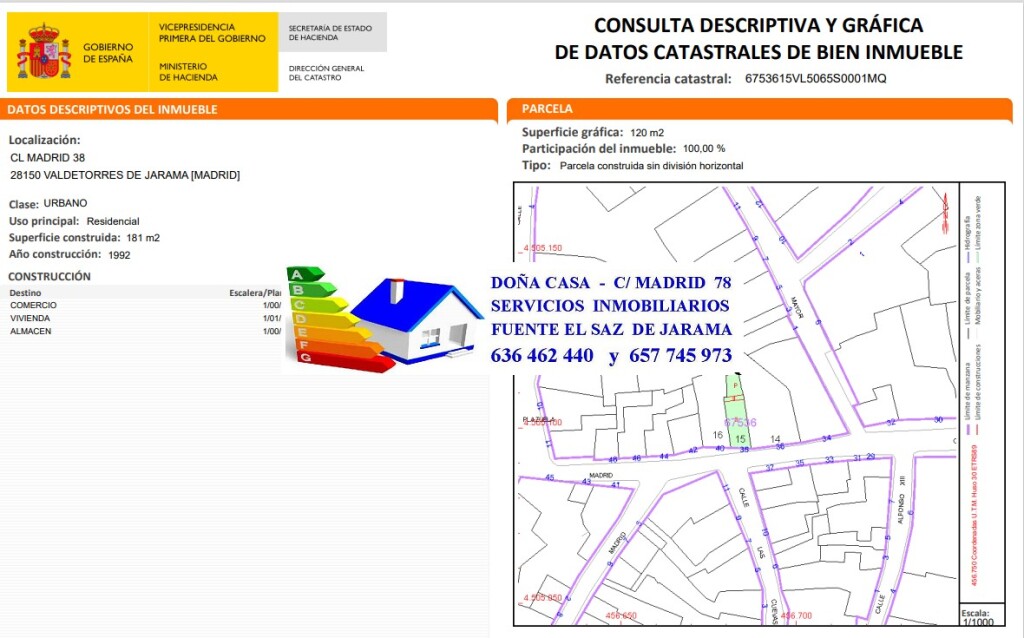
Task: Click the 'Localización:' label
Action: [44, 140]
